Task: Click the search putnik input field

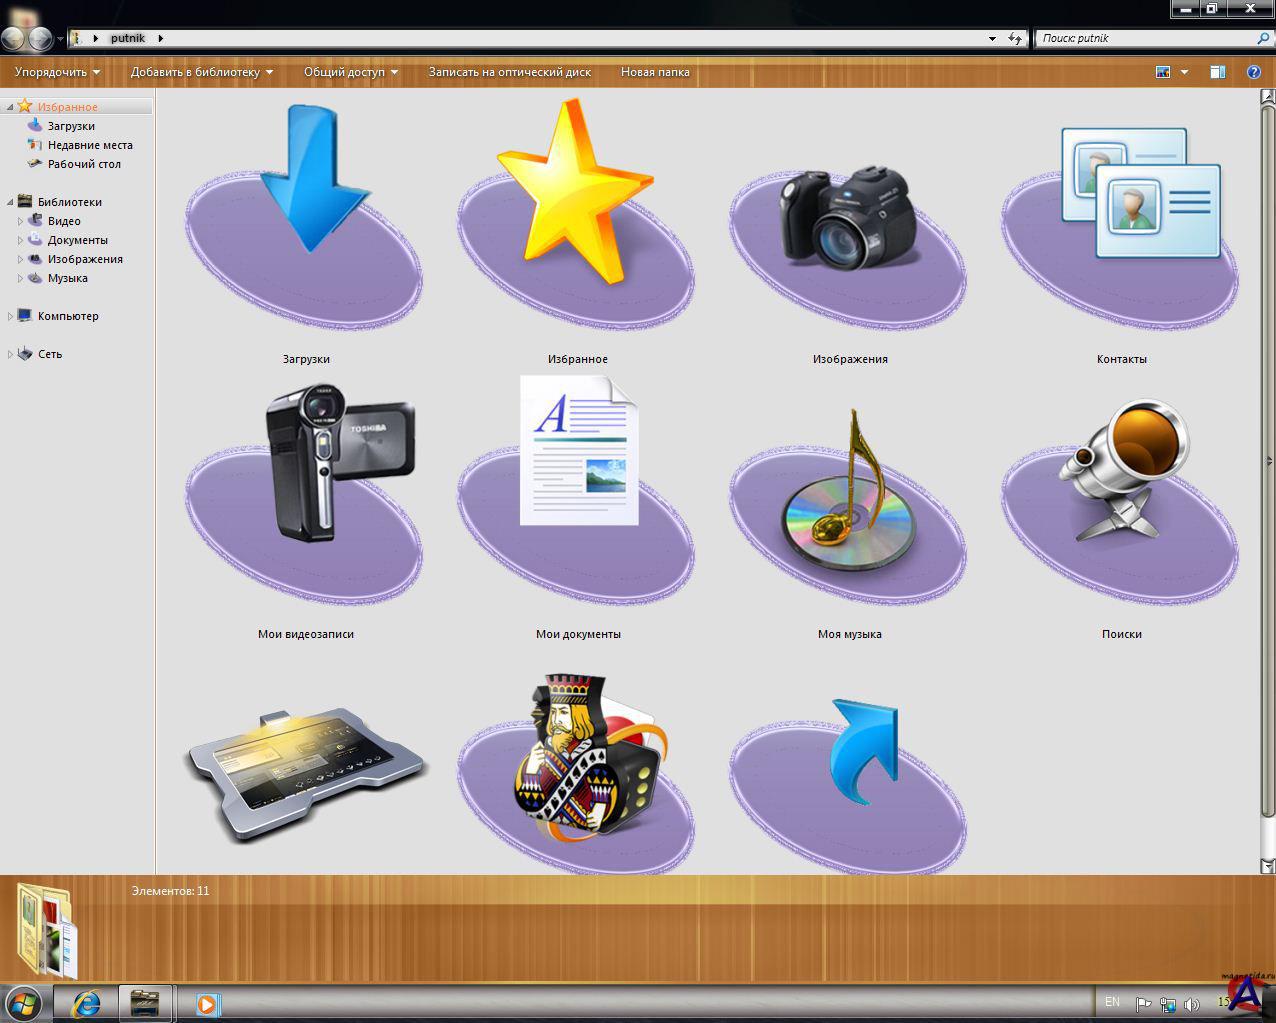Action: pyautogui.click(x=1145, y=38)
